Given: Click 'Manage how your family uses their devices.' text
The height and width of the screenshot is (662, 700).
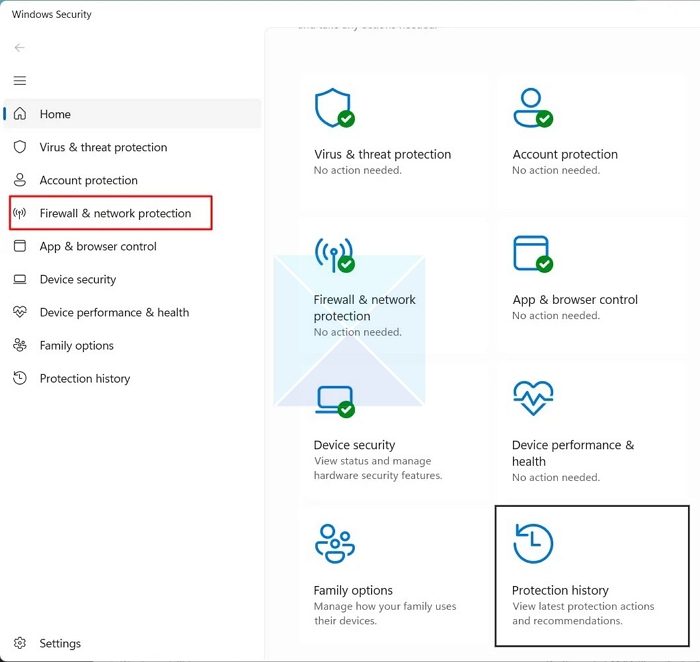Looking at the screenshot, I should [x=385, y=613].
